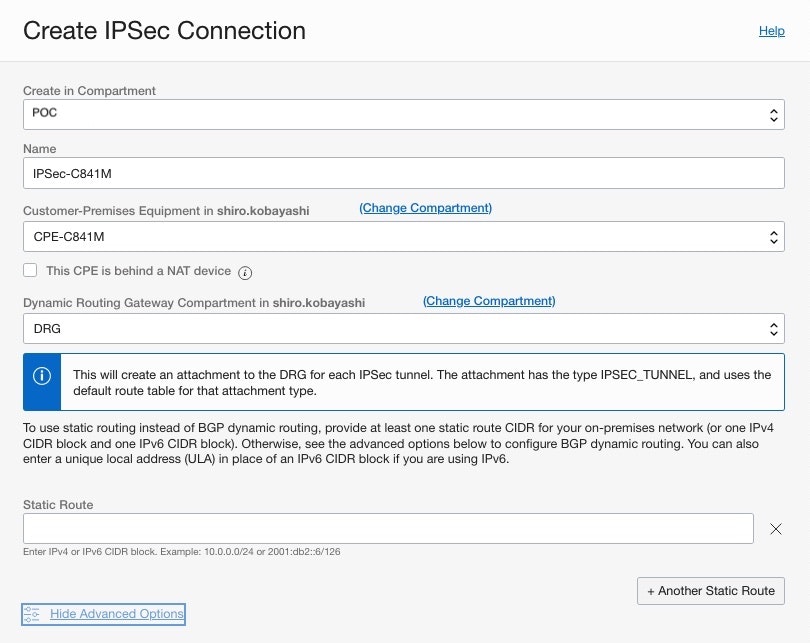
Task: Enable 'This CPE is behind a NAT device'
Action: 31,271
